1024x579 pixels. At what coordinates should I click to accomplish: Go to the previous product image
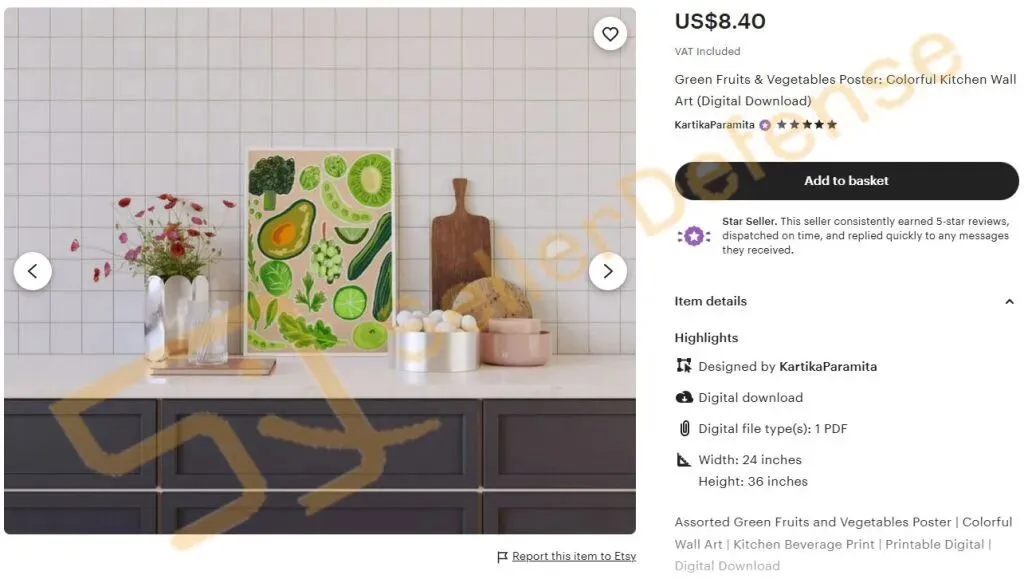tap(33, 271)
